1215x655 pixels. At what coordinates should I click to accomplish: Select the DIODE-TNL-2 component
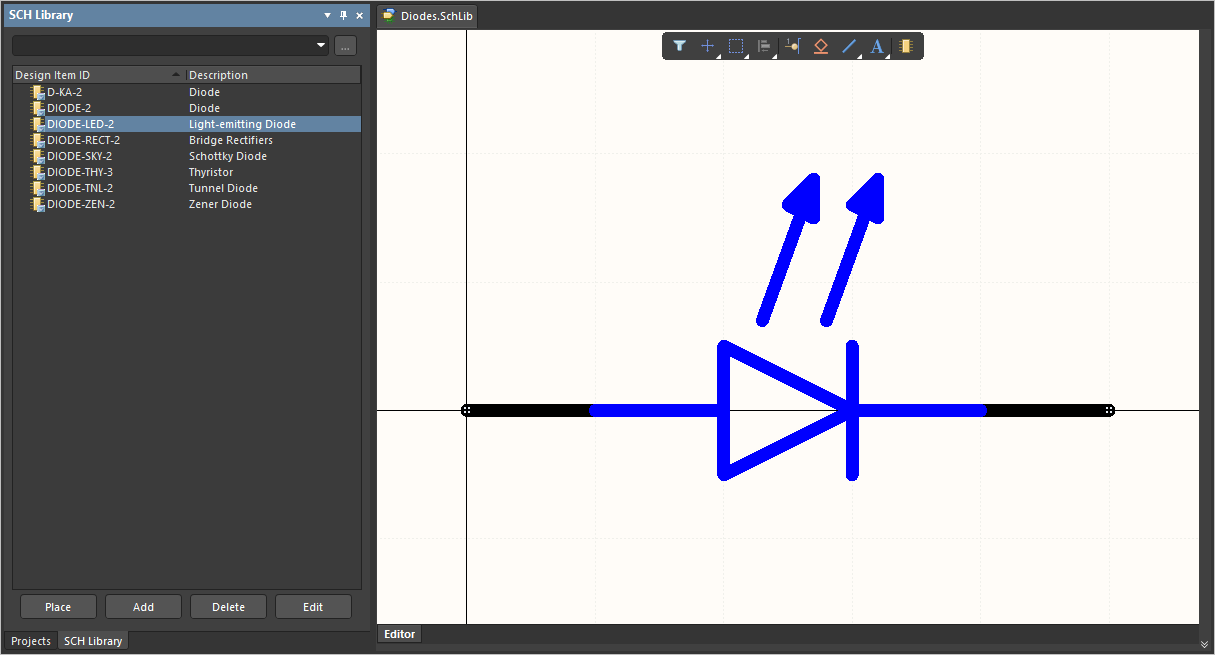80,188
